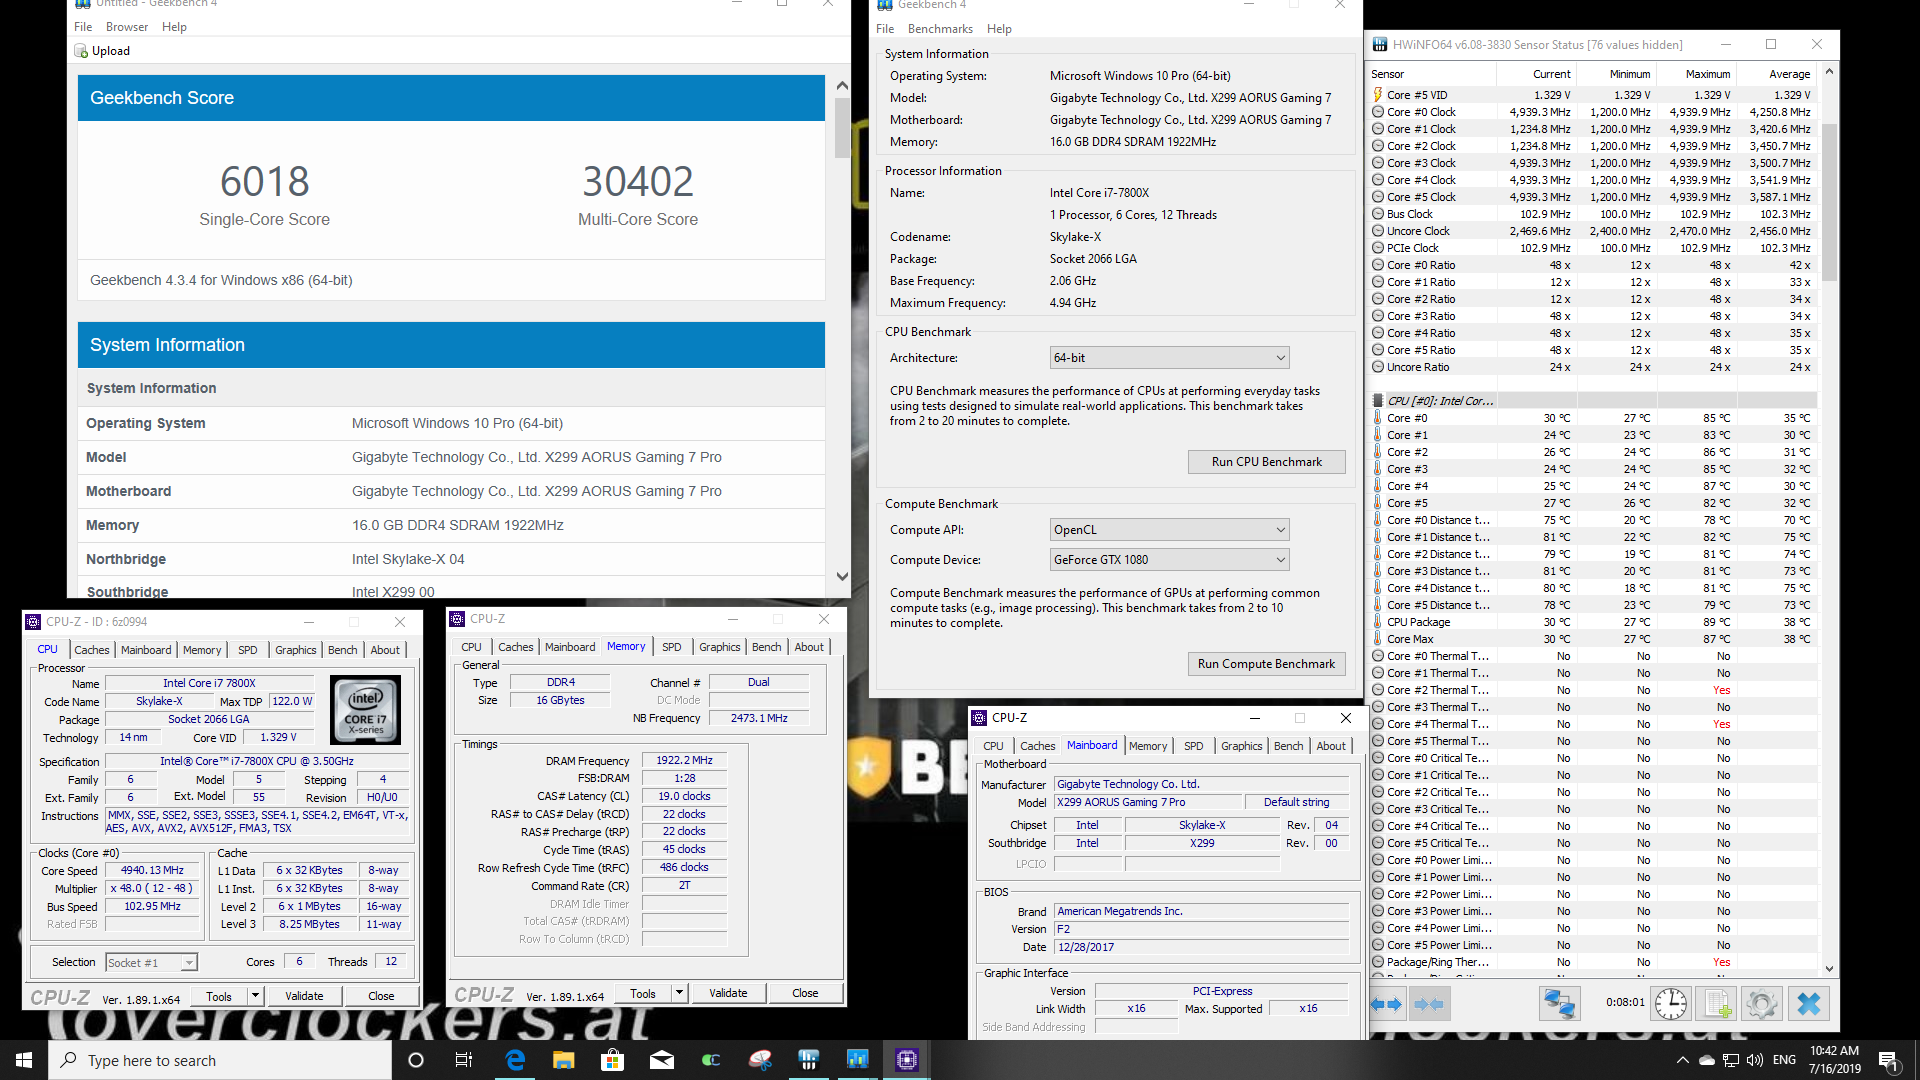Viewport: 1920px width, 1080px height.
Task: Open the notification center icon
Action: point(1889,1060)
